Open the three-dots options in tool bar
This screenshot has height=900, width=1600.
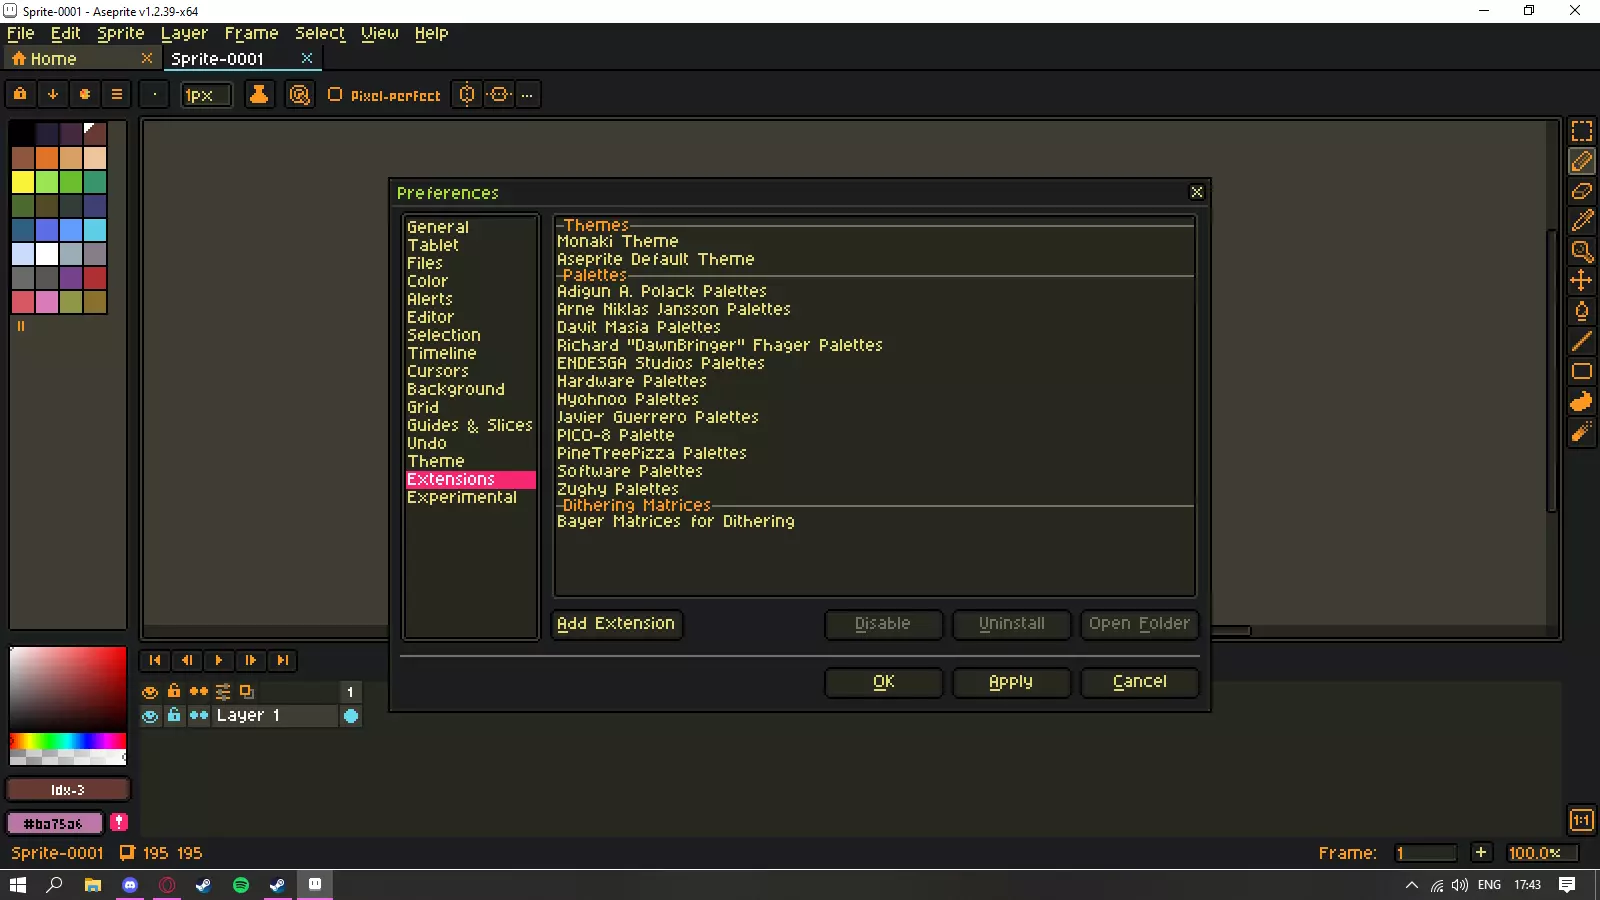(527, 95)
